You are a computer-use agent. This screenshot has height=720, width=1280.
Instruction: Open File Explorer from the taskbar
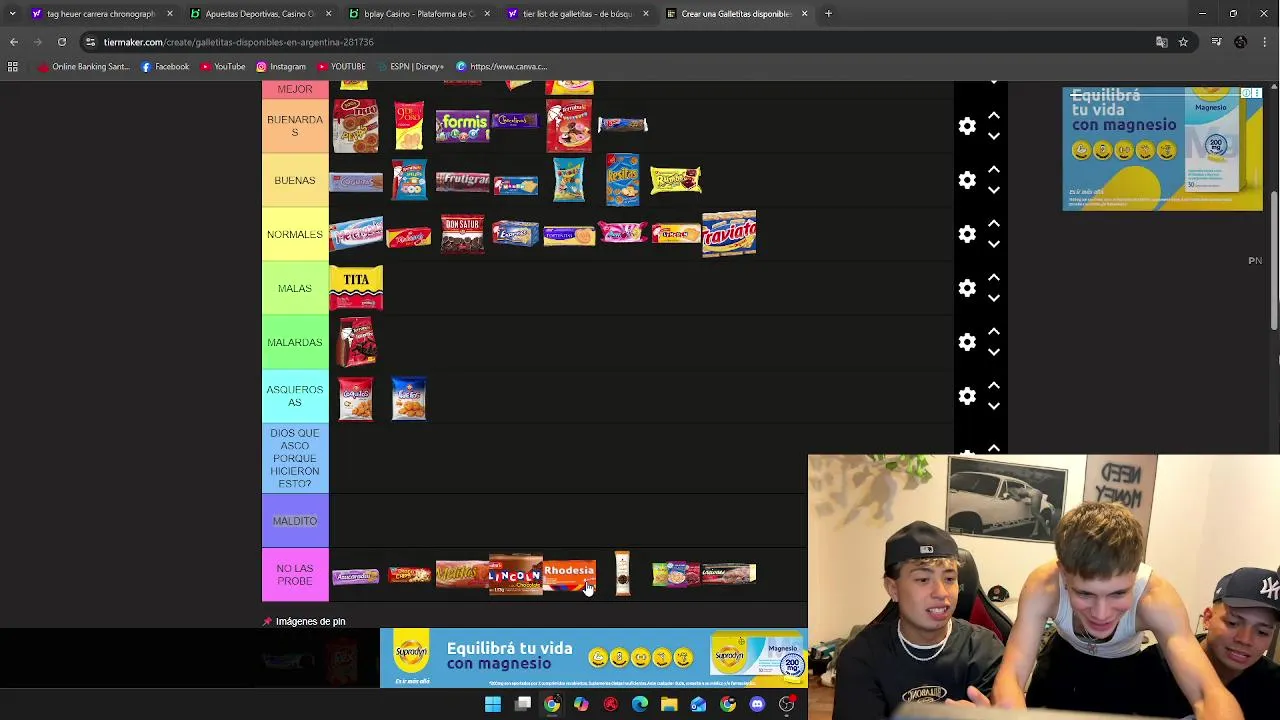[669, 704]
